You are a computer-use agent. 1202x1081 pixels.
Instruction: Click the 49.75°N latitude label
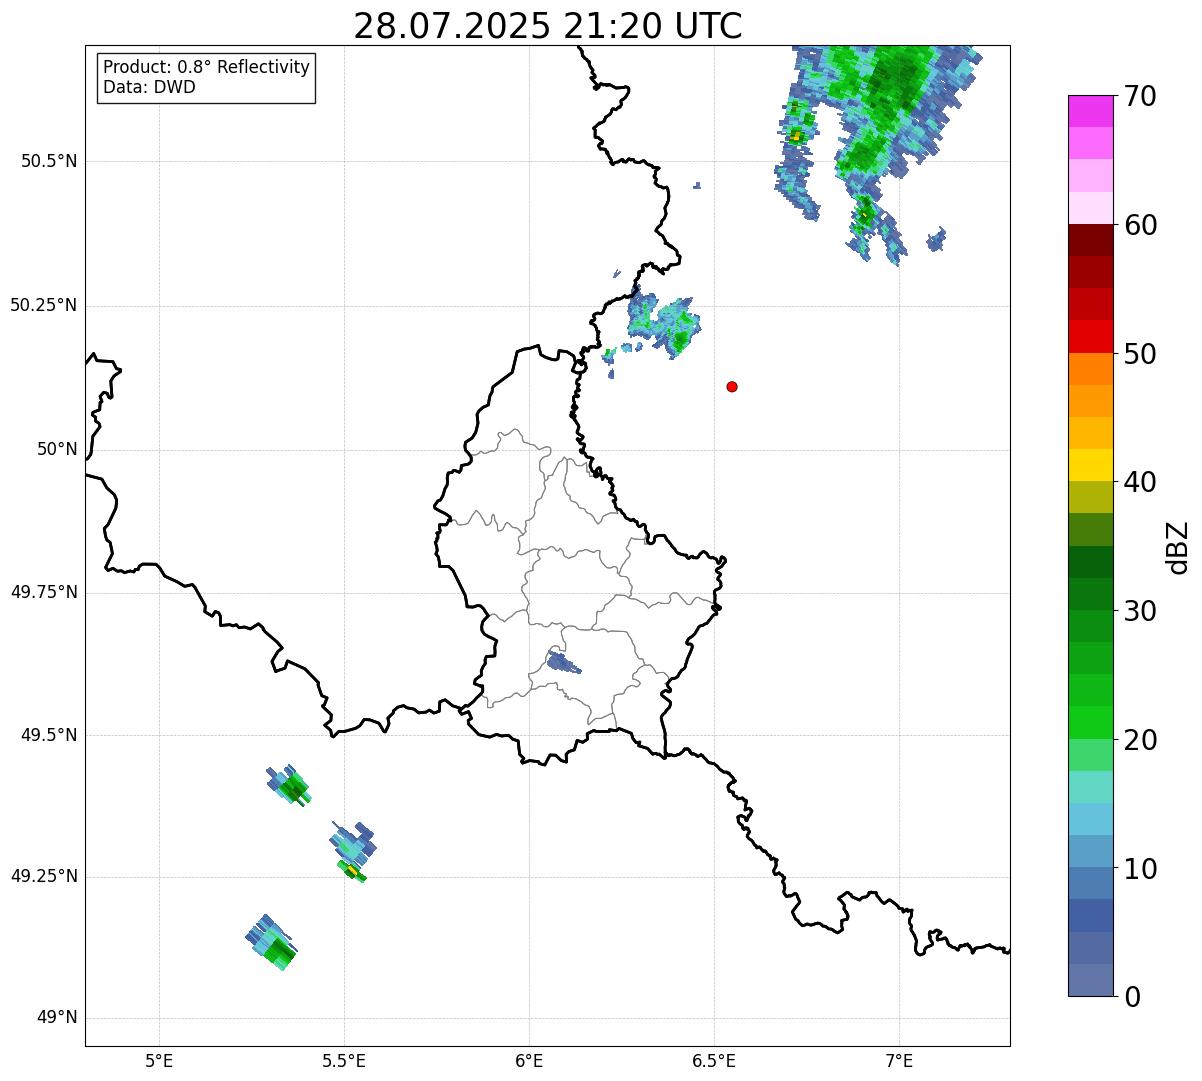43,592
